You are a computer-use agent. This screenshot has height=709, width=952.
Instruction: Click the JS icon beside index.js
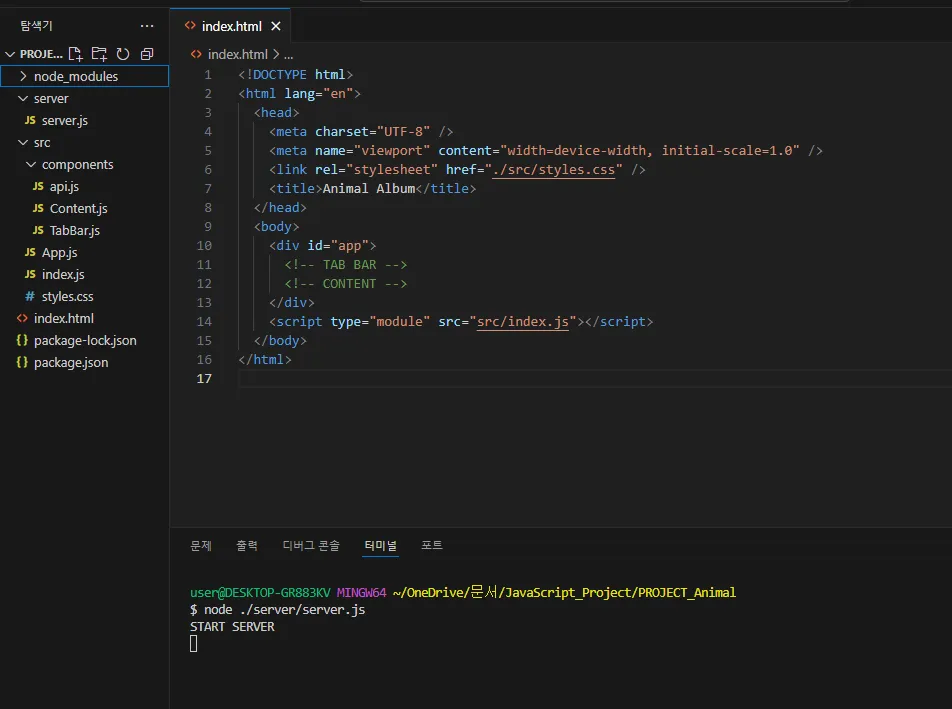tap(30, 274)
